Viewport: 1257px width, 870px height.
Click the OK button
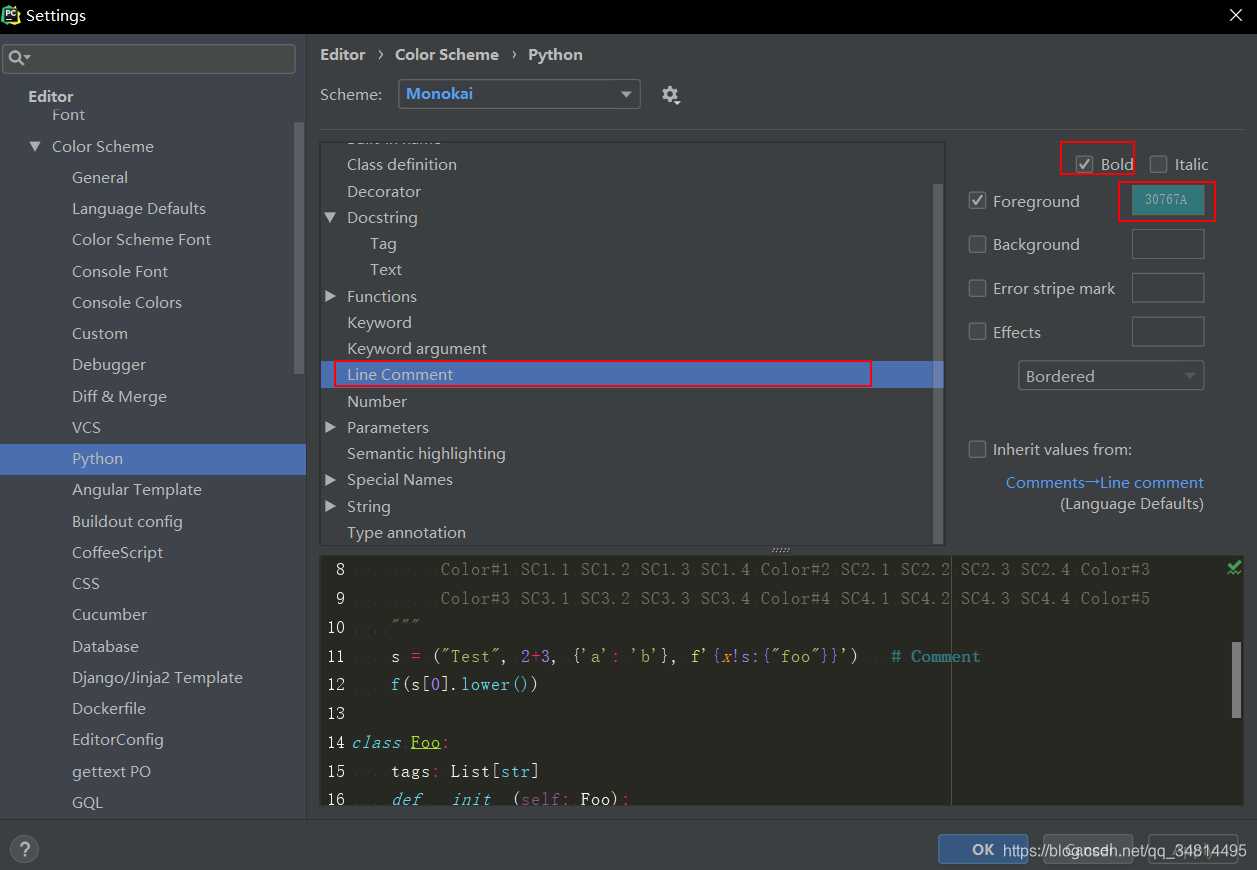click(x=983, y=849)
